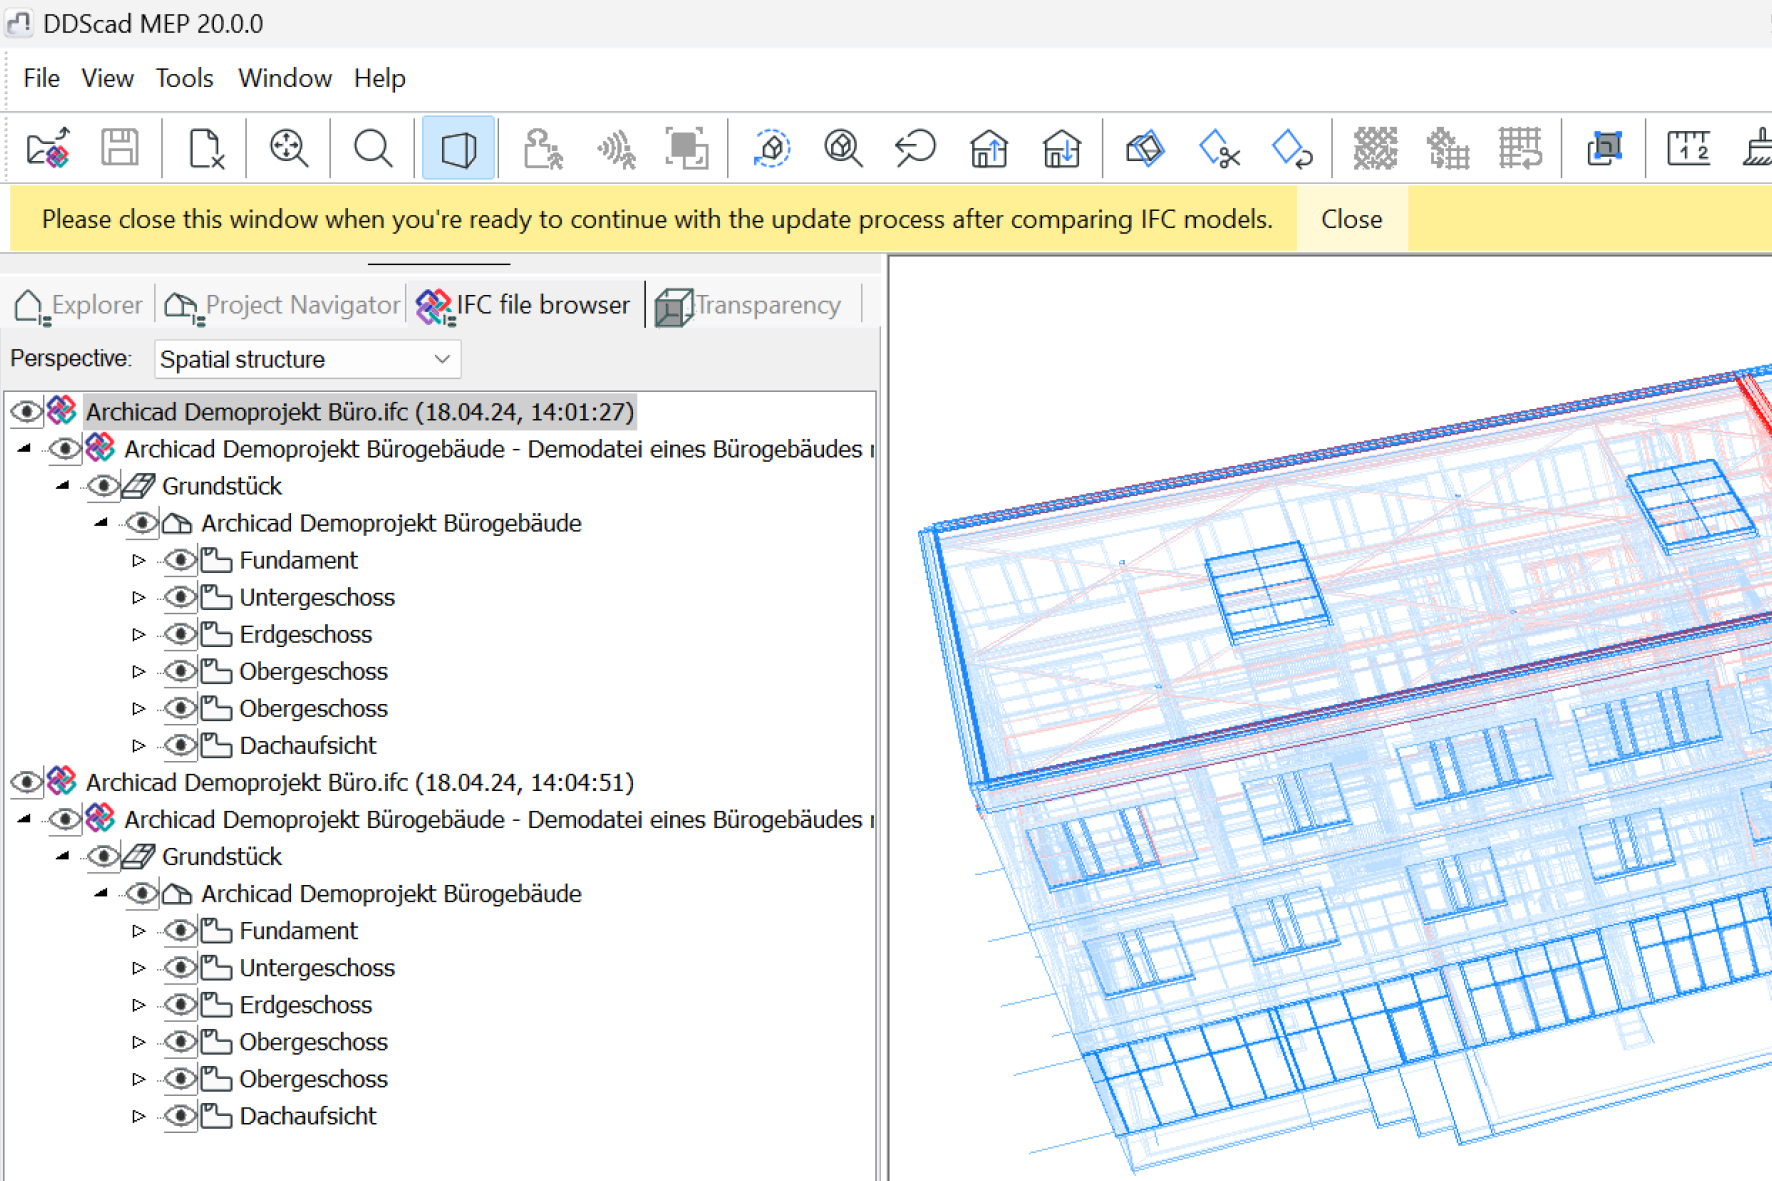
Task: Click the house storey up icon
Action: pos(988,149)
